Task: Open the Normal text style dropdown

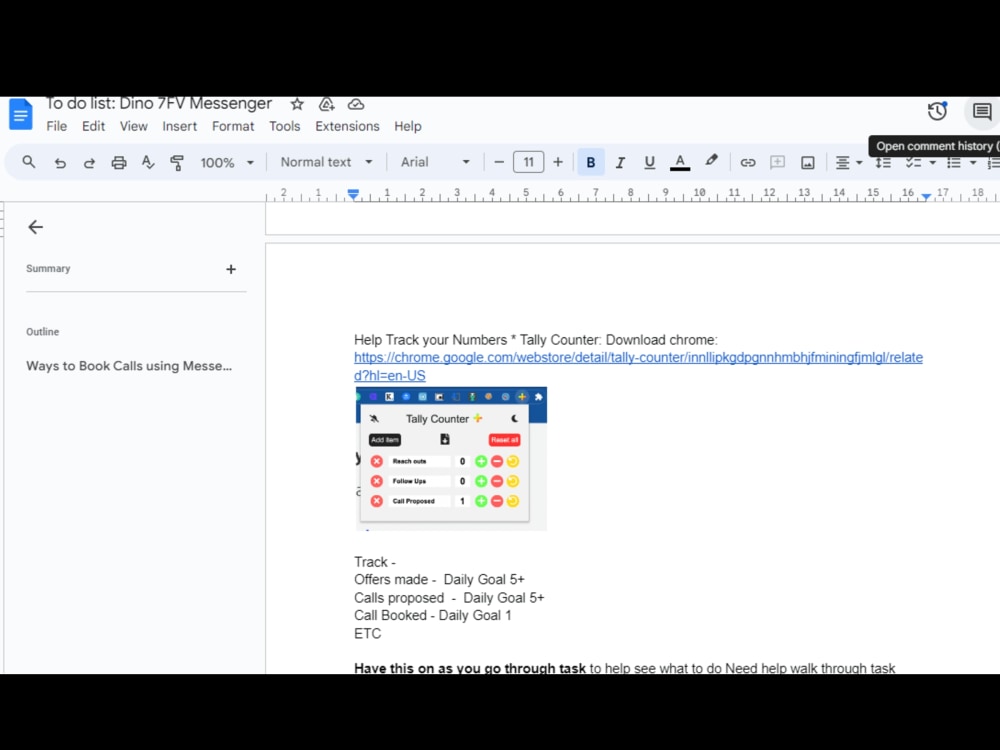Action: tap(326, 162)
